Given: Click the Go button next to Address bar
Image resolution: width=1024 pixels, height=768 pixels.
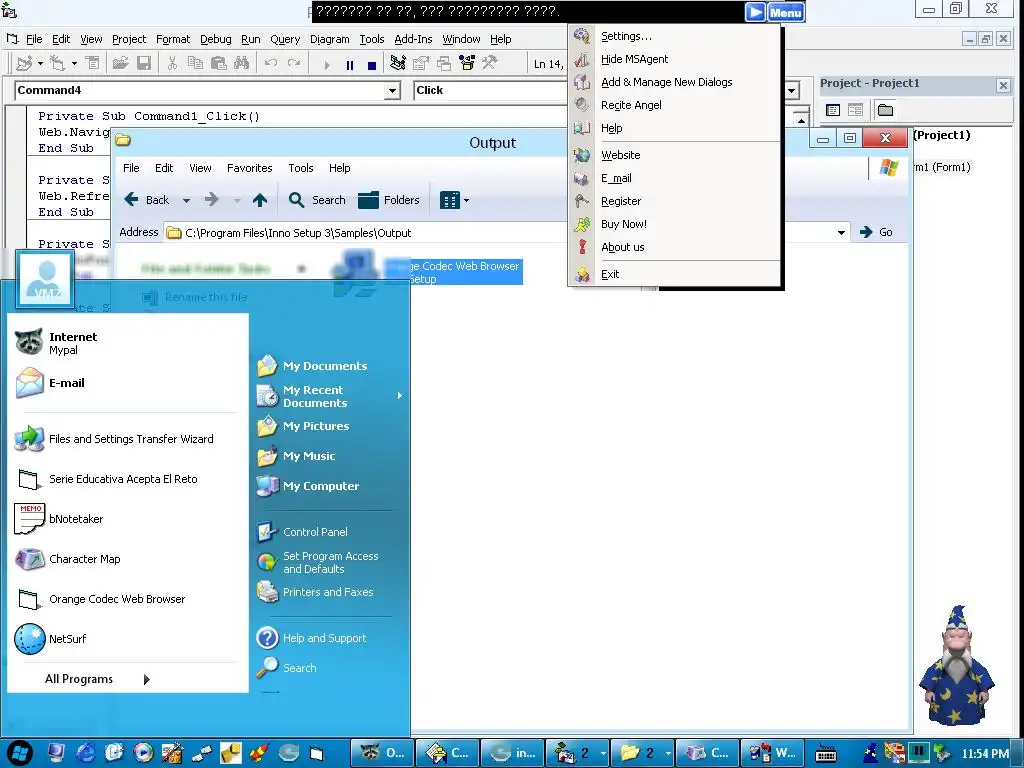Looking at the screenshot, I should (876, 232).
